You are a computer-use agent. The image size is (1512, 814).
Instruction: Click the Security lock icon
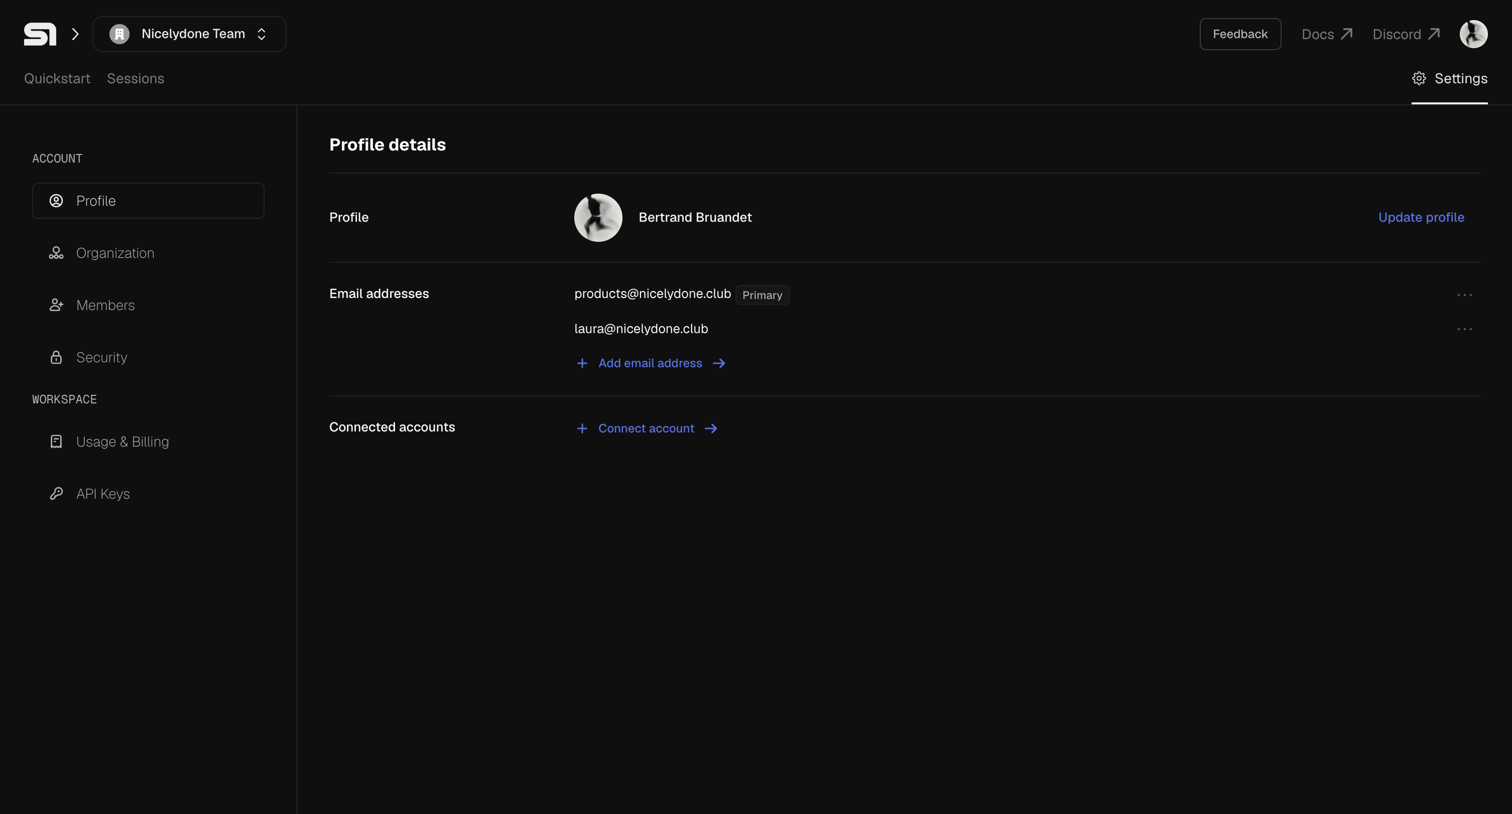[56, 357]
